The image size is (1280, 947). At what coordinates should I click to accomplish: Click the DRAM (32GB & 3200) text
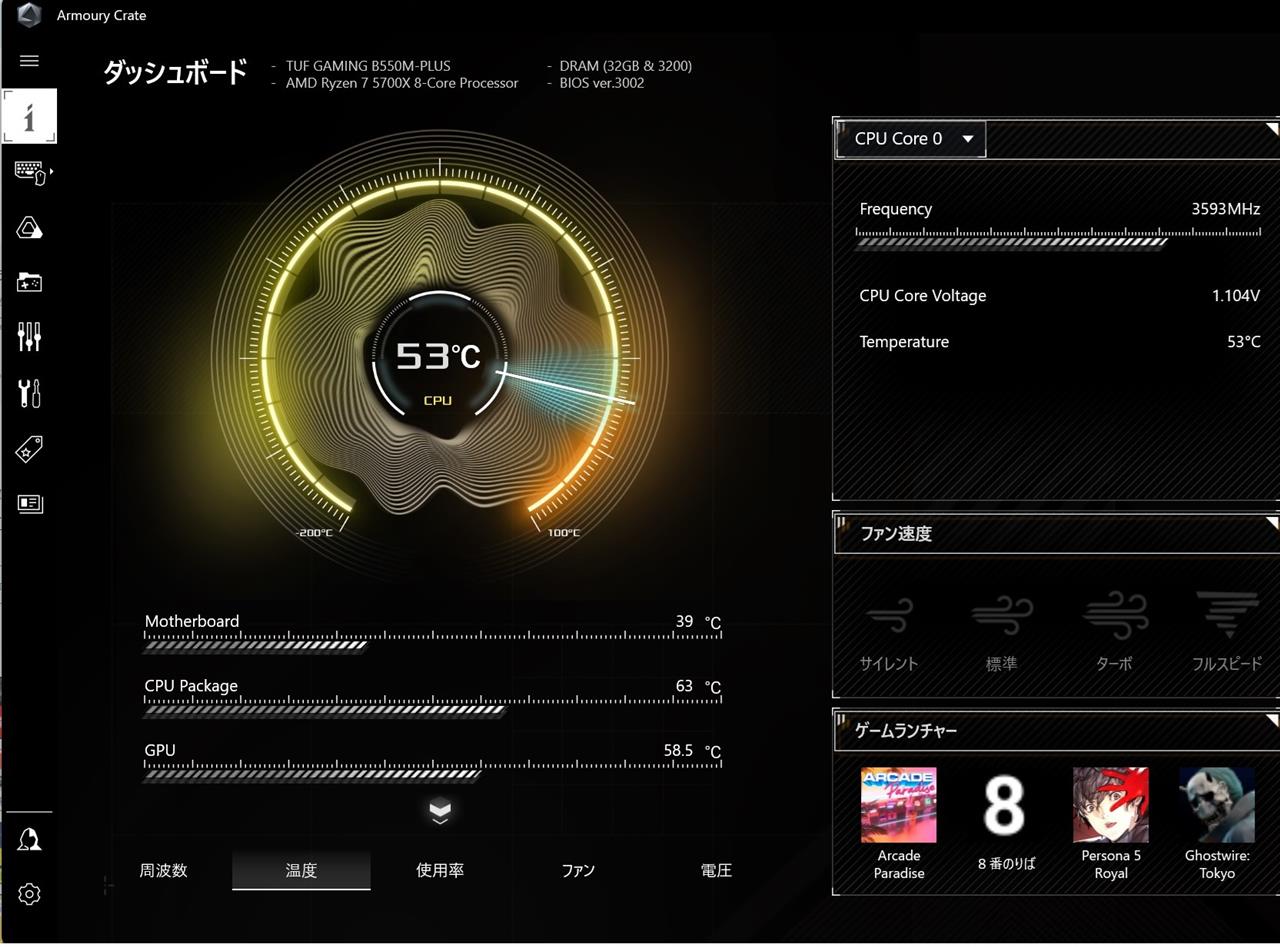(626, 66)
